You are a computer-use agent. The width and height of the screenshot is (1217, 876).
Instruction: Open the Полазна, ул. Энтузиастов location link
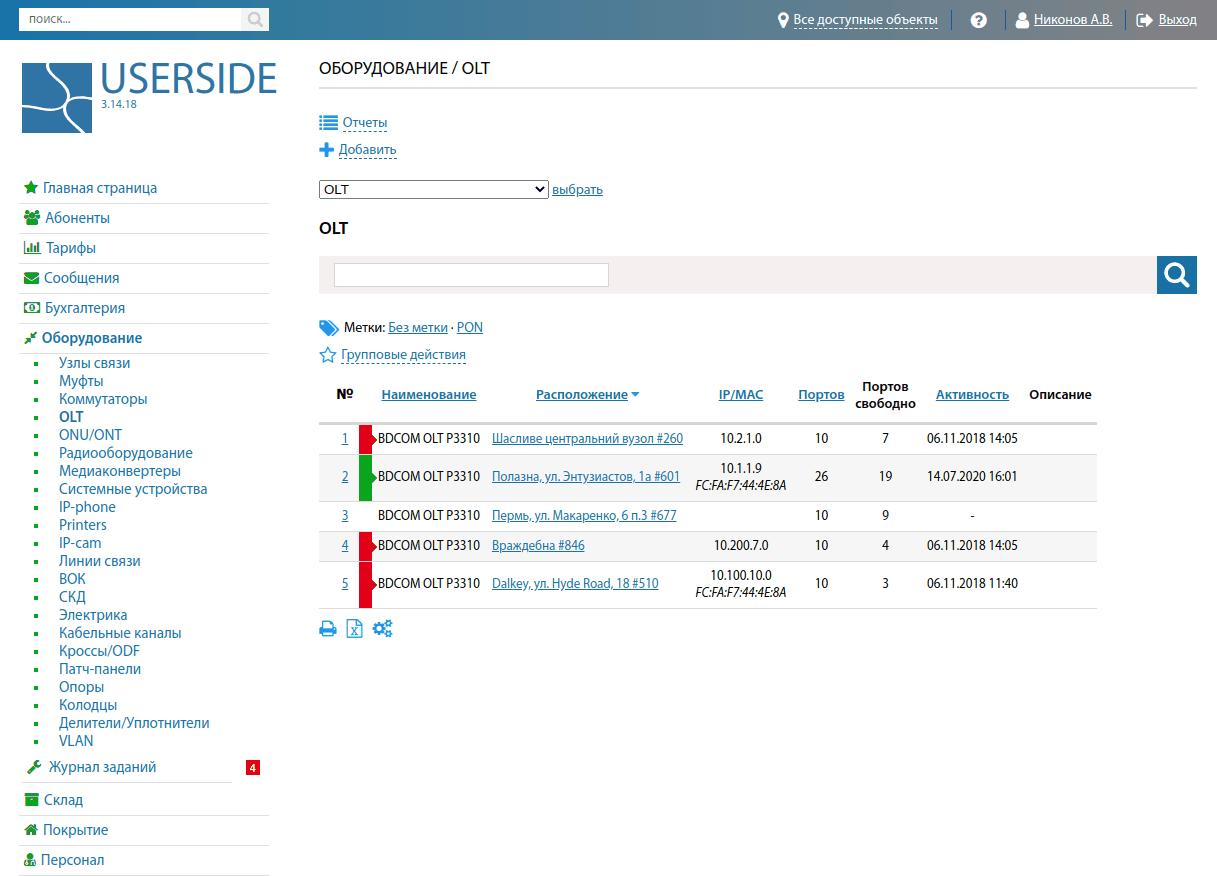[x=585, y=476]
